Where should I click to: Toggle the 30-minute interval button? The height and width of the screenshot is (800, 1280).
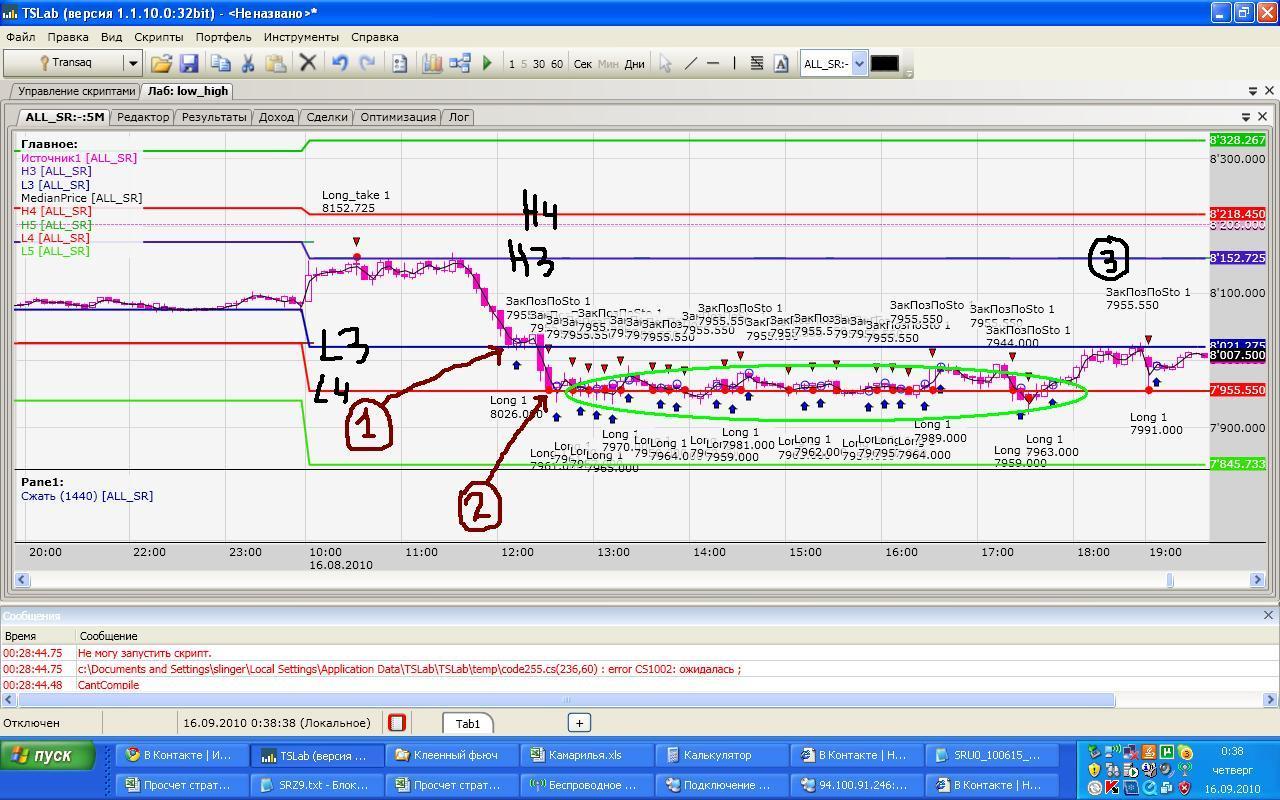click(x=539, y=64)
